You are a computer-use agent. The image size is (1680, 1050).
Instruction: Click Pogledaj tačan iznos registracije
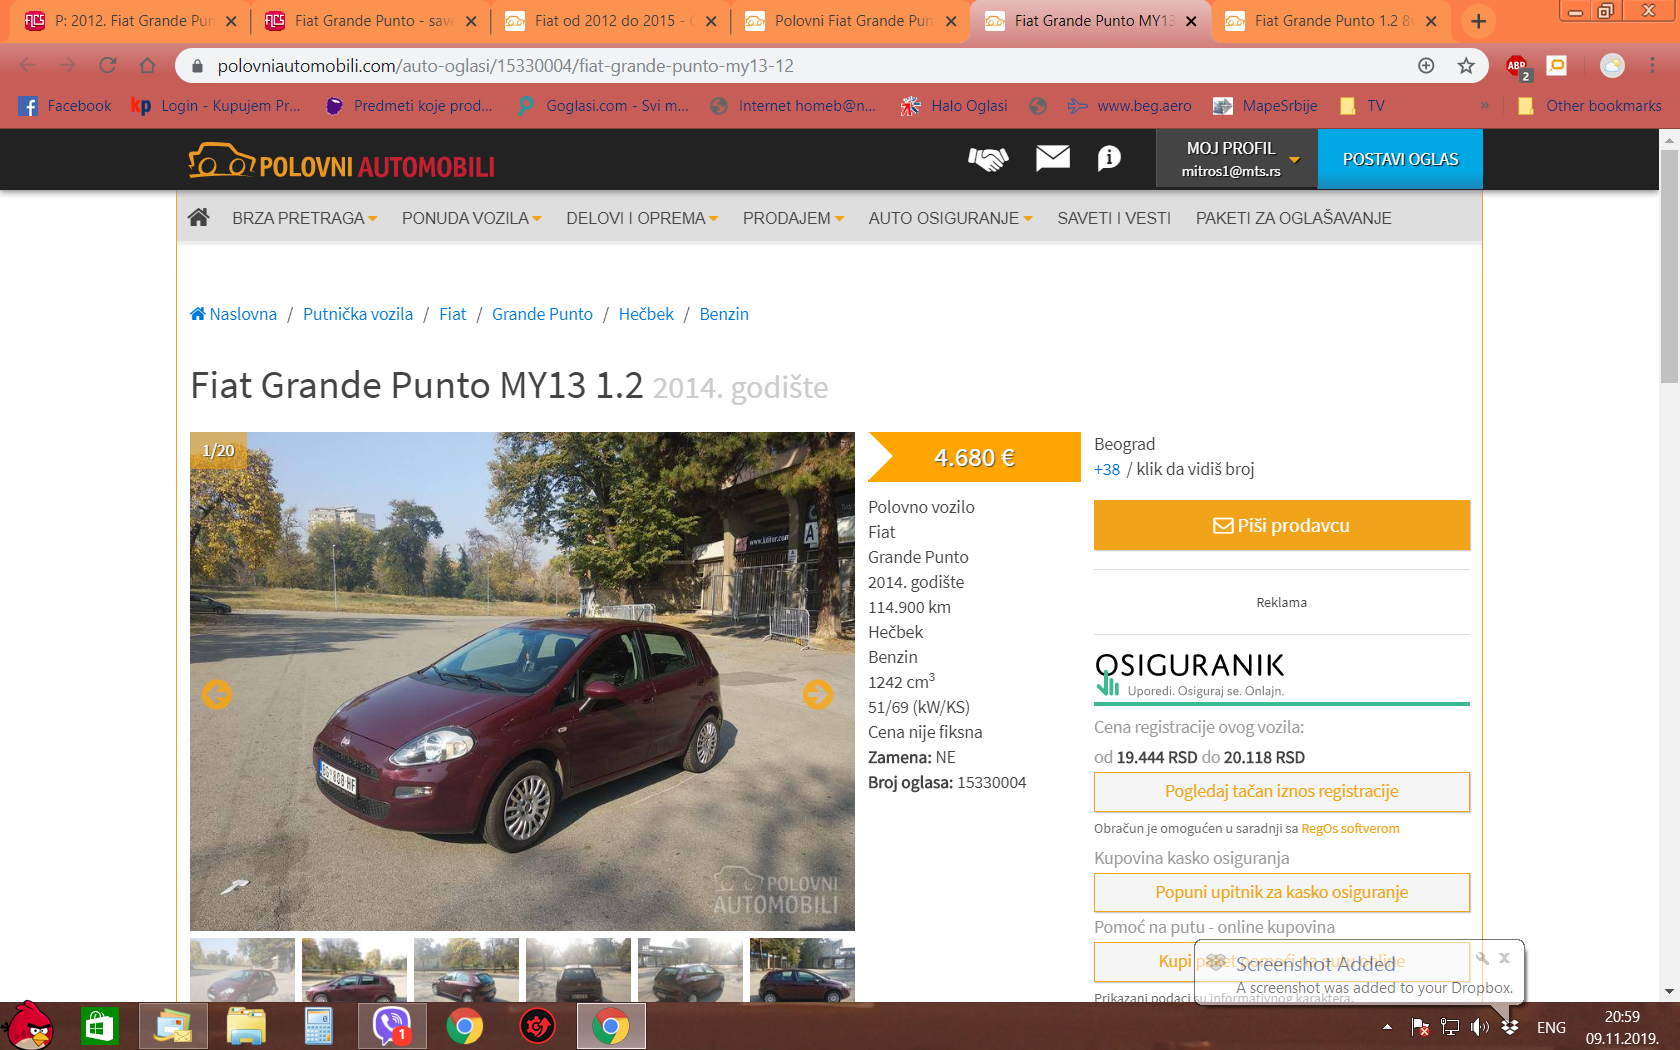coord(1282,791)
